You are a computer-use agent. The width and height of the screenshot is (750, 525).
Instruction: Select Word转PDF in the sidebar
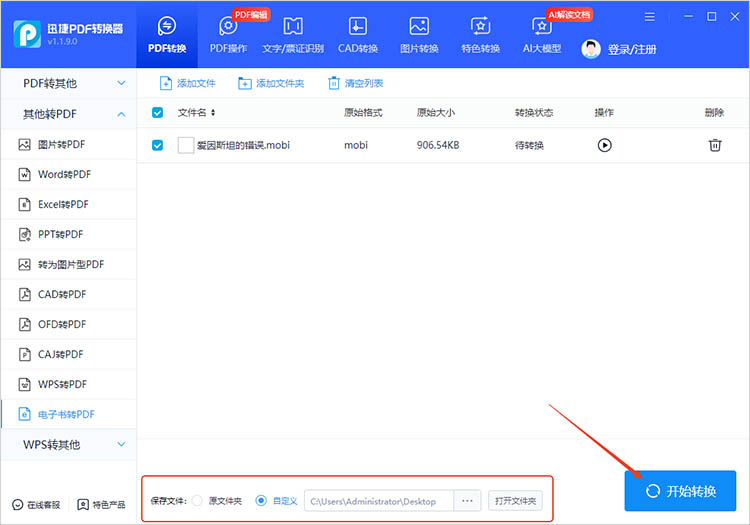69,175
